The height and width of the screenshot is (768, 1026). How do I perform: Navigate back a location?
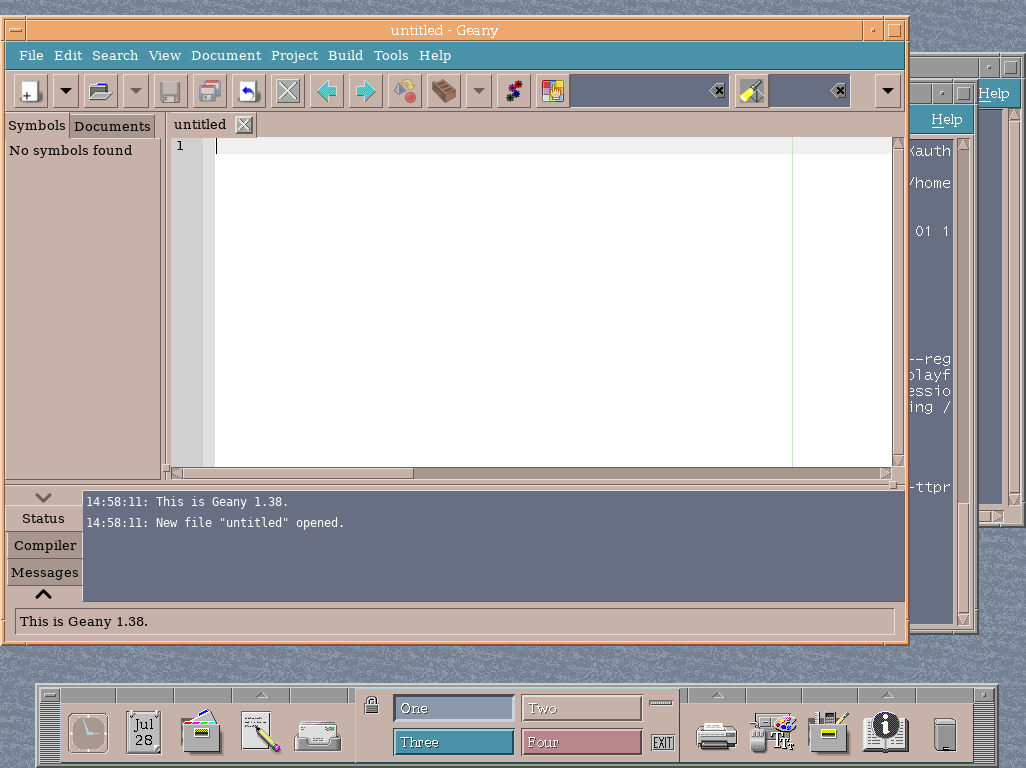click(x=325, y=91)
